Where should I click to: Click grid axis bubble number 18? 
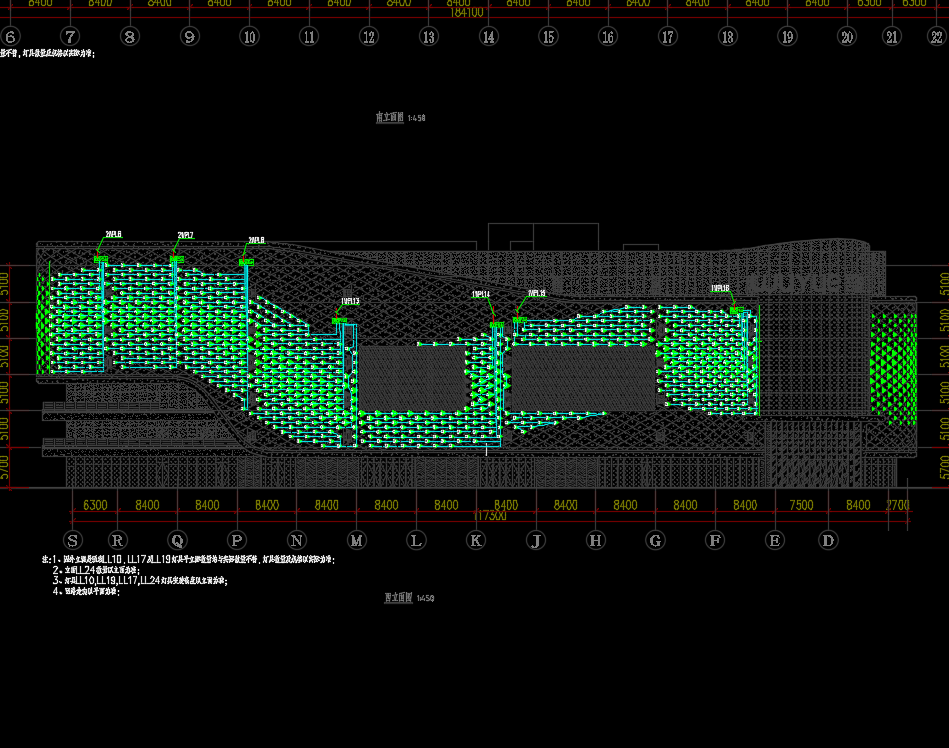tap(727, 37)
